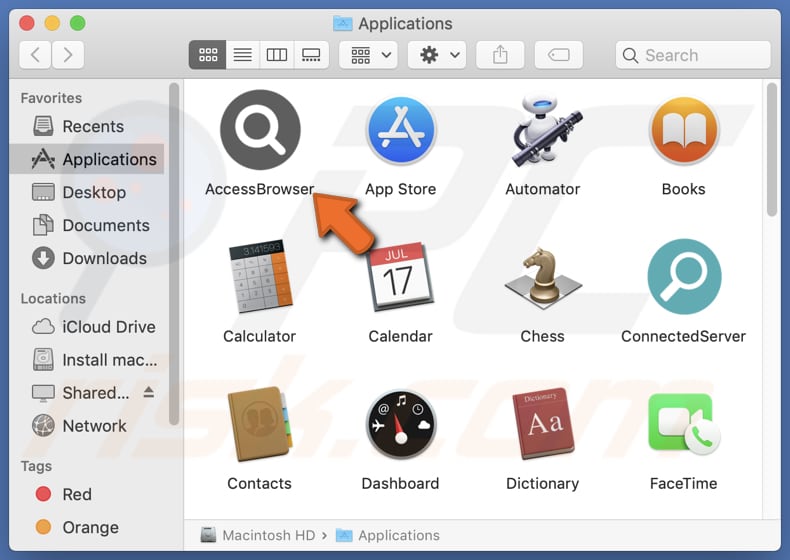790x560 pixels.
Task: Click Applications folder in the path bar
Action: [x=388, y=535]
